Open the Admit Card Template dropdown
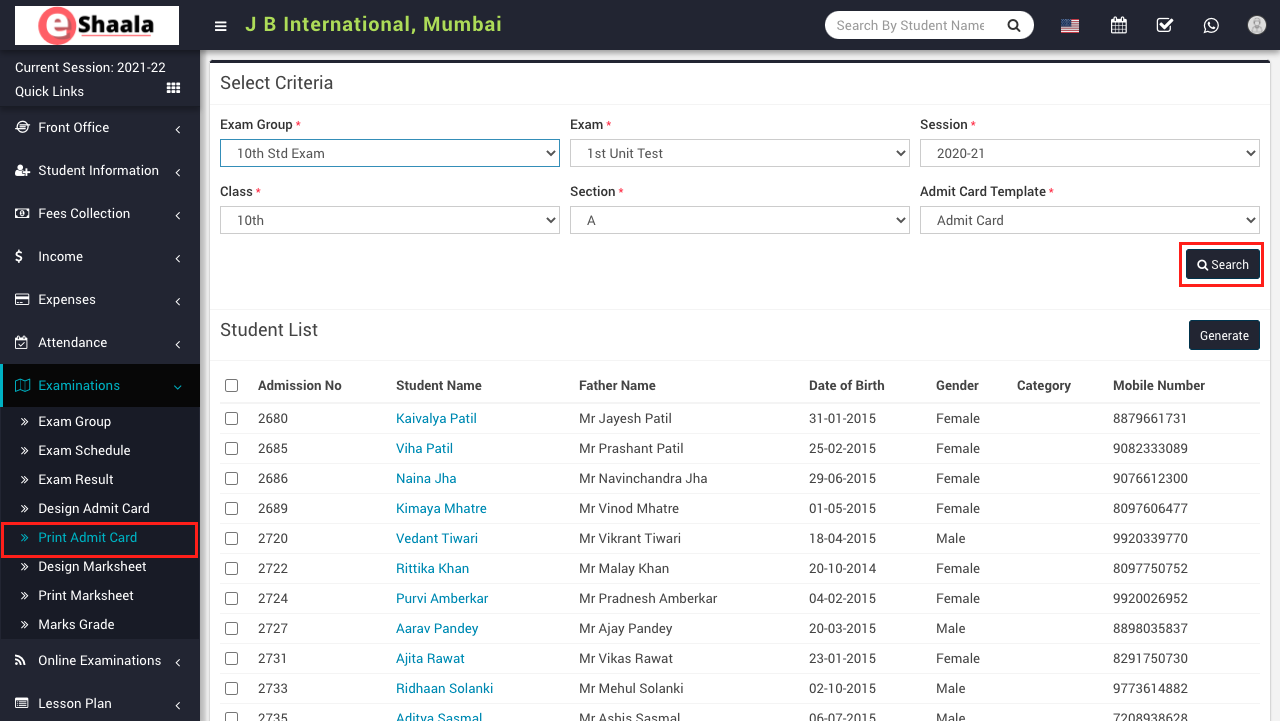Viewport: 1280px width, 721px height. [x=1089, y=220]
